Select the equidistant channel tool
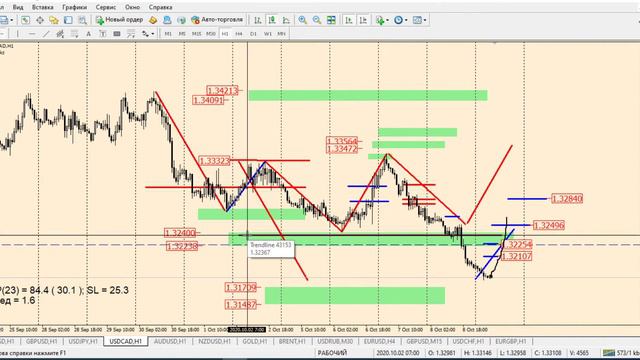Image resolution: width=640 pixels, height=360 pixels. point(60,34)
